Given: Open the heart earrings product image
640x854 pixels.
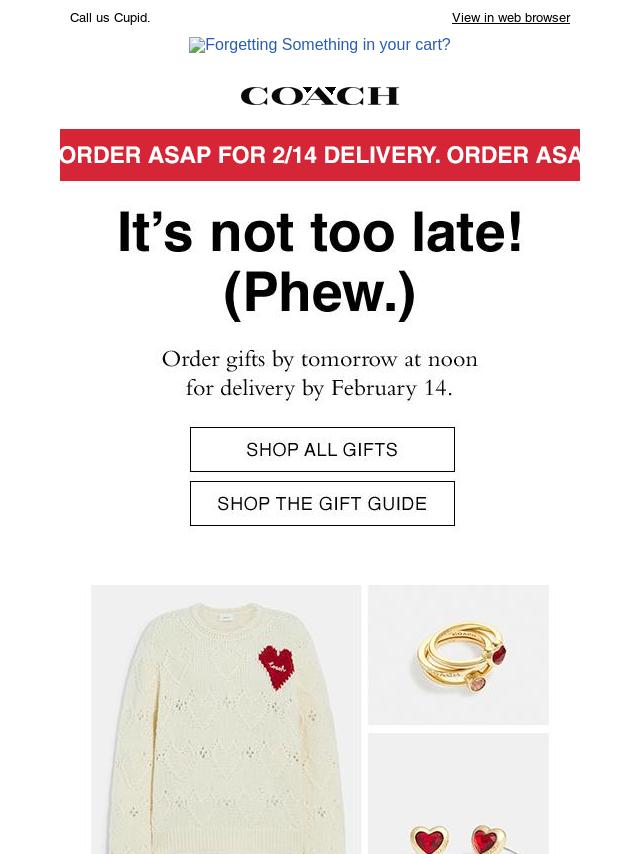Looking at the screenshot, I should point(458,793).
